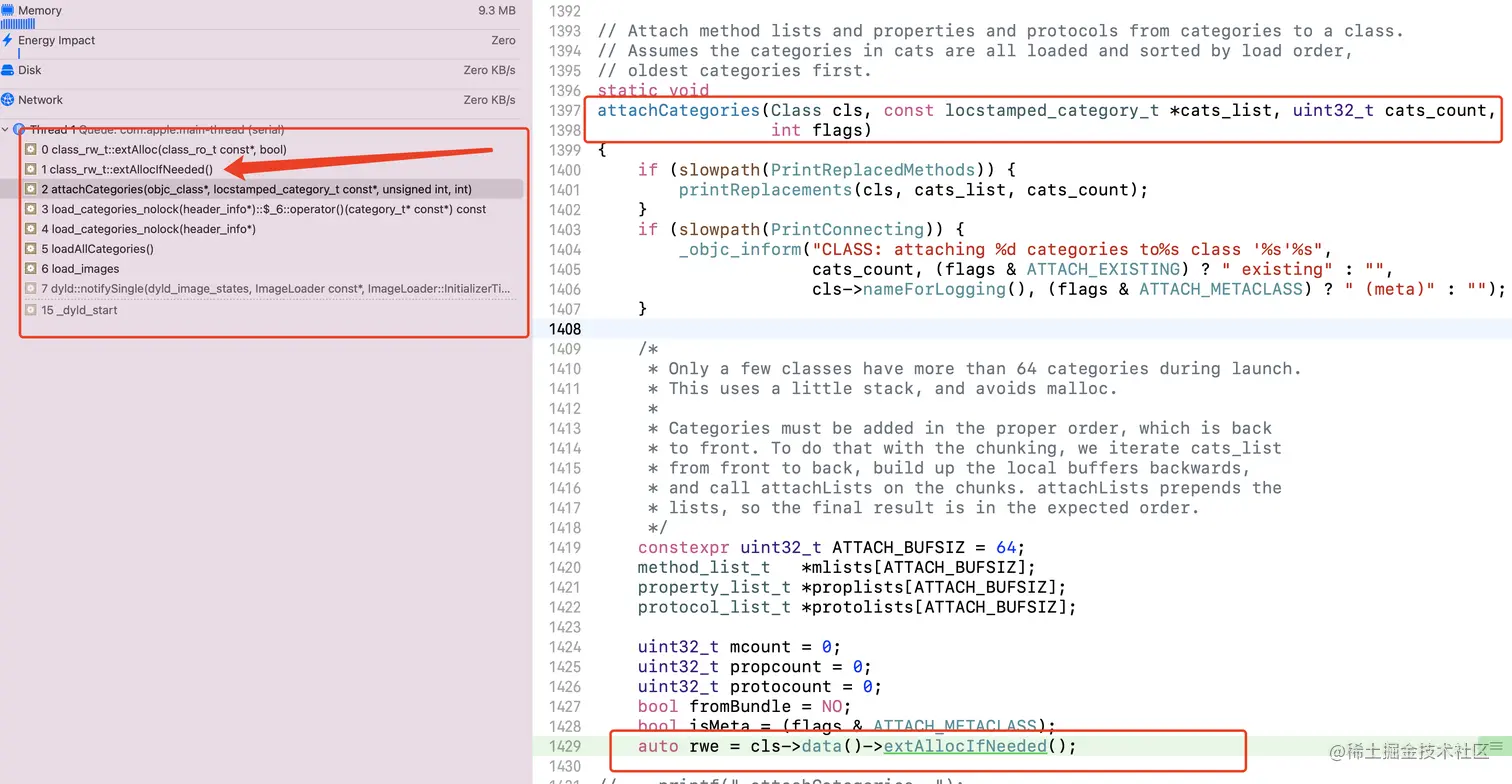Viewport: 1512px width, 784px height.
Task: Click the right-edge marker on line 1429
Action: pyautogui.click(x=1496, y=746)
